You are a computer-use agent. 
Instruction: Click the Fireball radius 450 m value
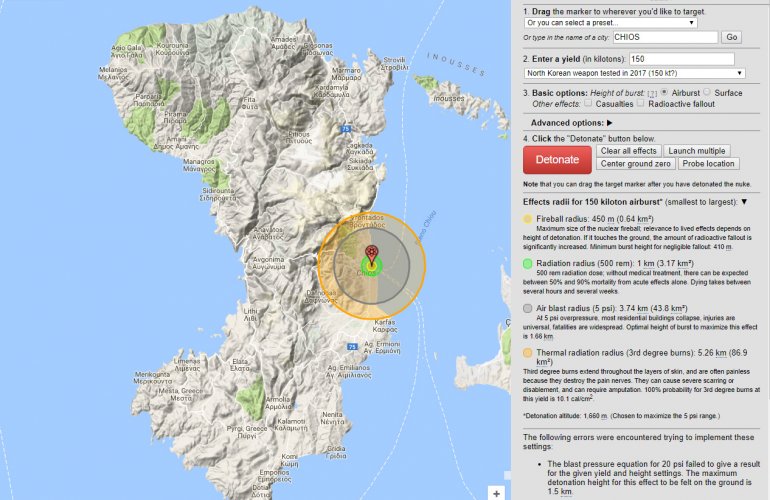click(603, 219)
